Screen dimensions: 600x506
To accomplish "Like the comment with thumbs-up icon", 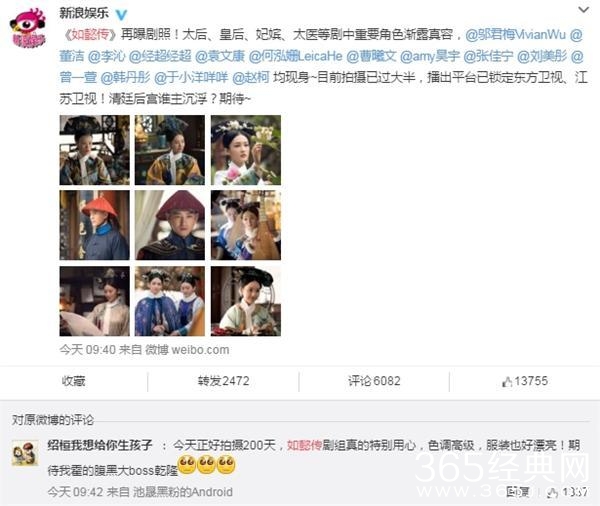I will tap(567, 492).
